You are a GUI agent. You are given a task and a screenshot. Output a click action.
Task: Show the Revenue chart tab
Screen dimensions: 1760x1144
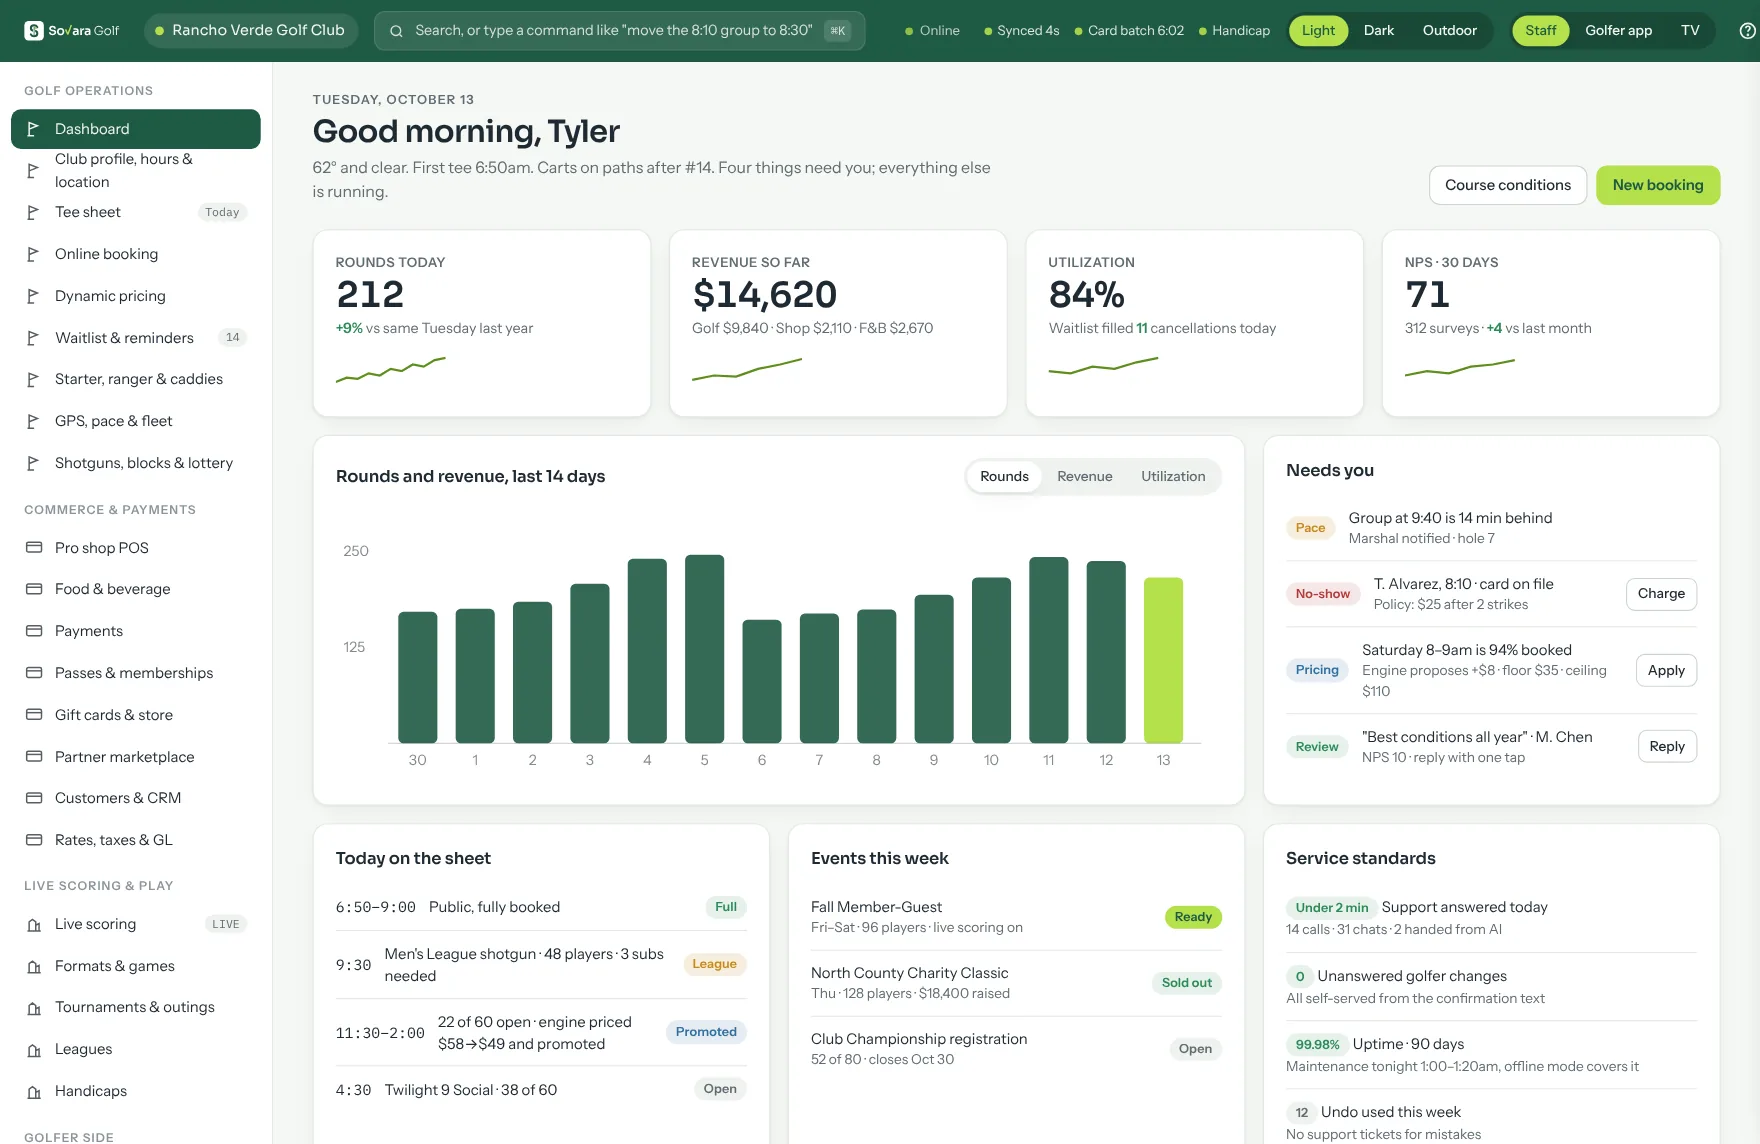tap(1084, 477)
